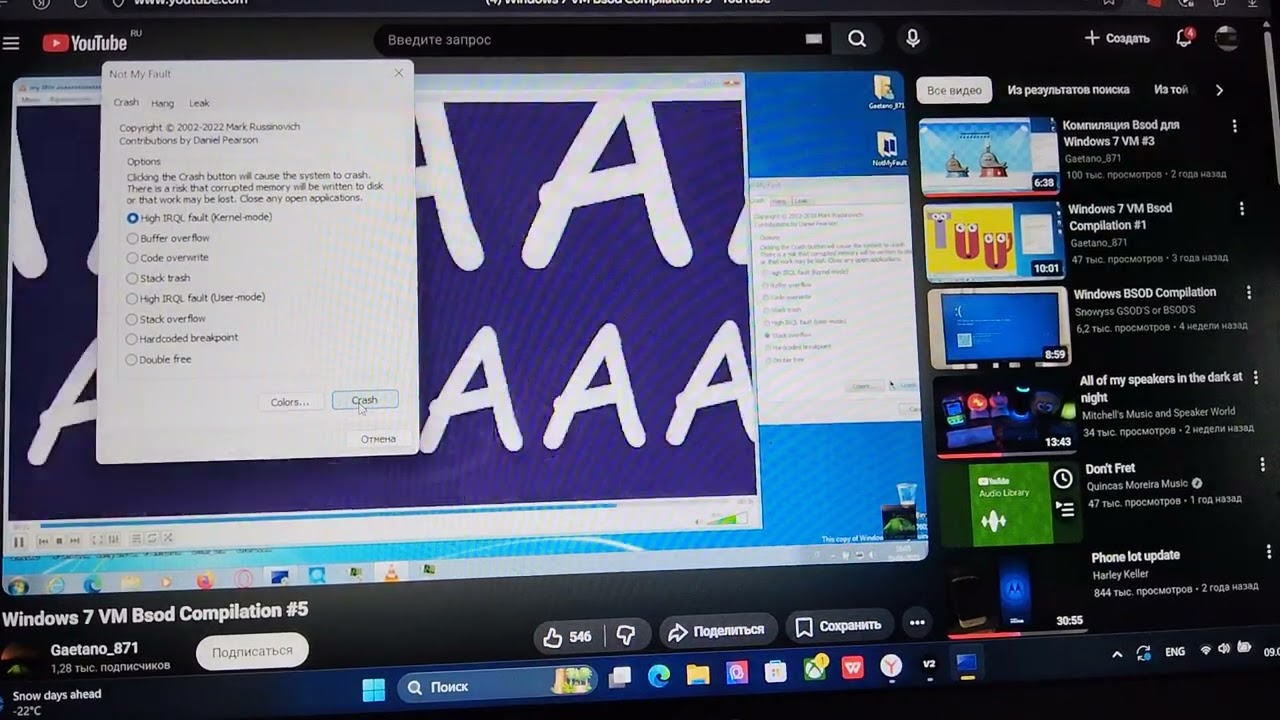
Task: Adjust the green VLC volume slider
Action: point(729,520)
